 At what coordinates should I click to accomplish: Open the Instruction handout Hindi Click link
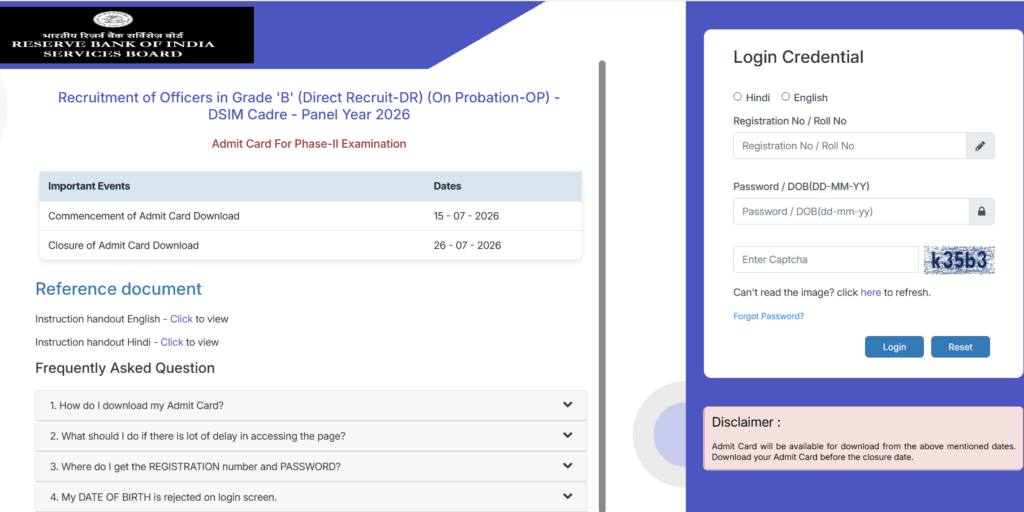[x=172, y=342]
